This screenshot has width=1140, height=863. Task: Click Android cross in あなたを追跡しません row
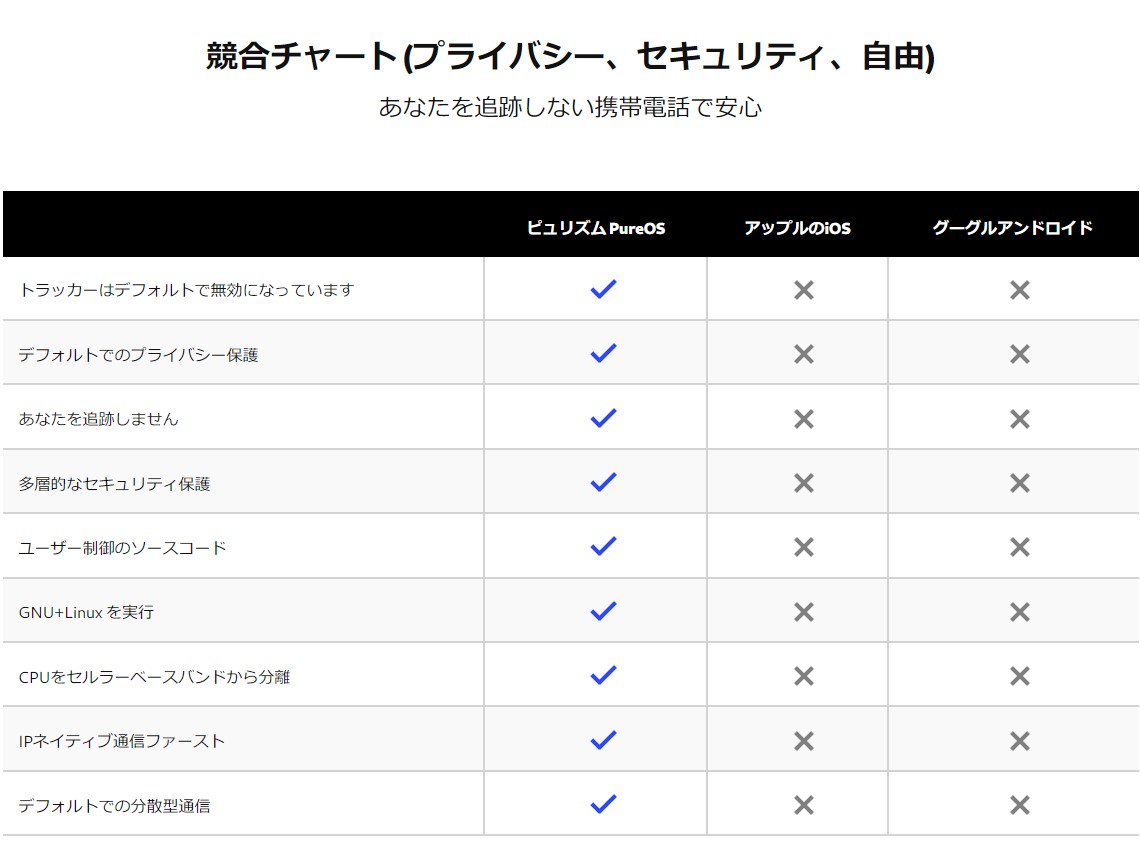pyautogui.click(x=1019, y=419)
